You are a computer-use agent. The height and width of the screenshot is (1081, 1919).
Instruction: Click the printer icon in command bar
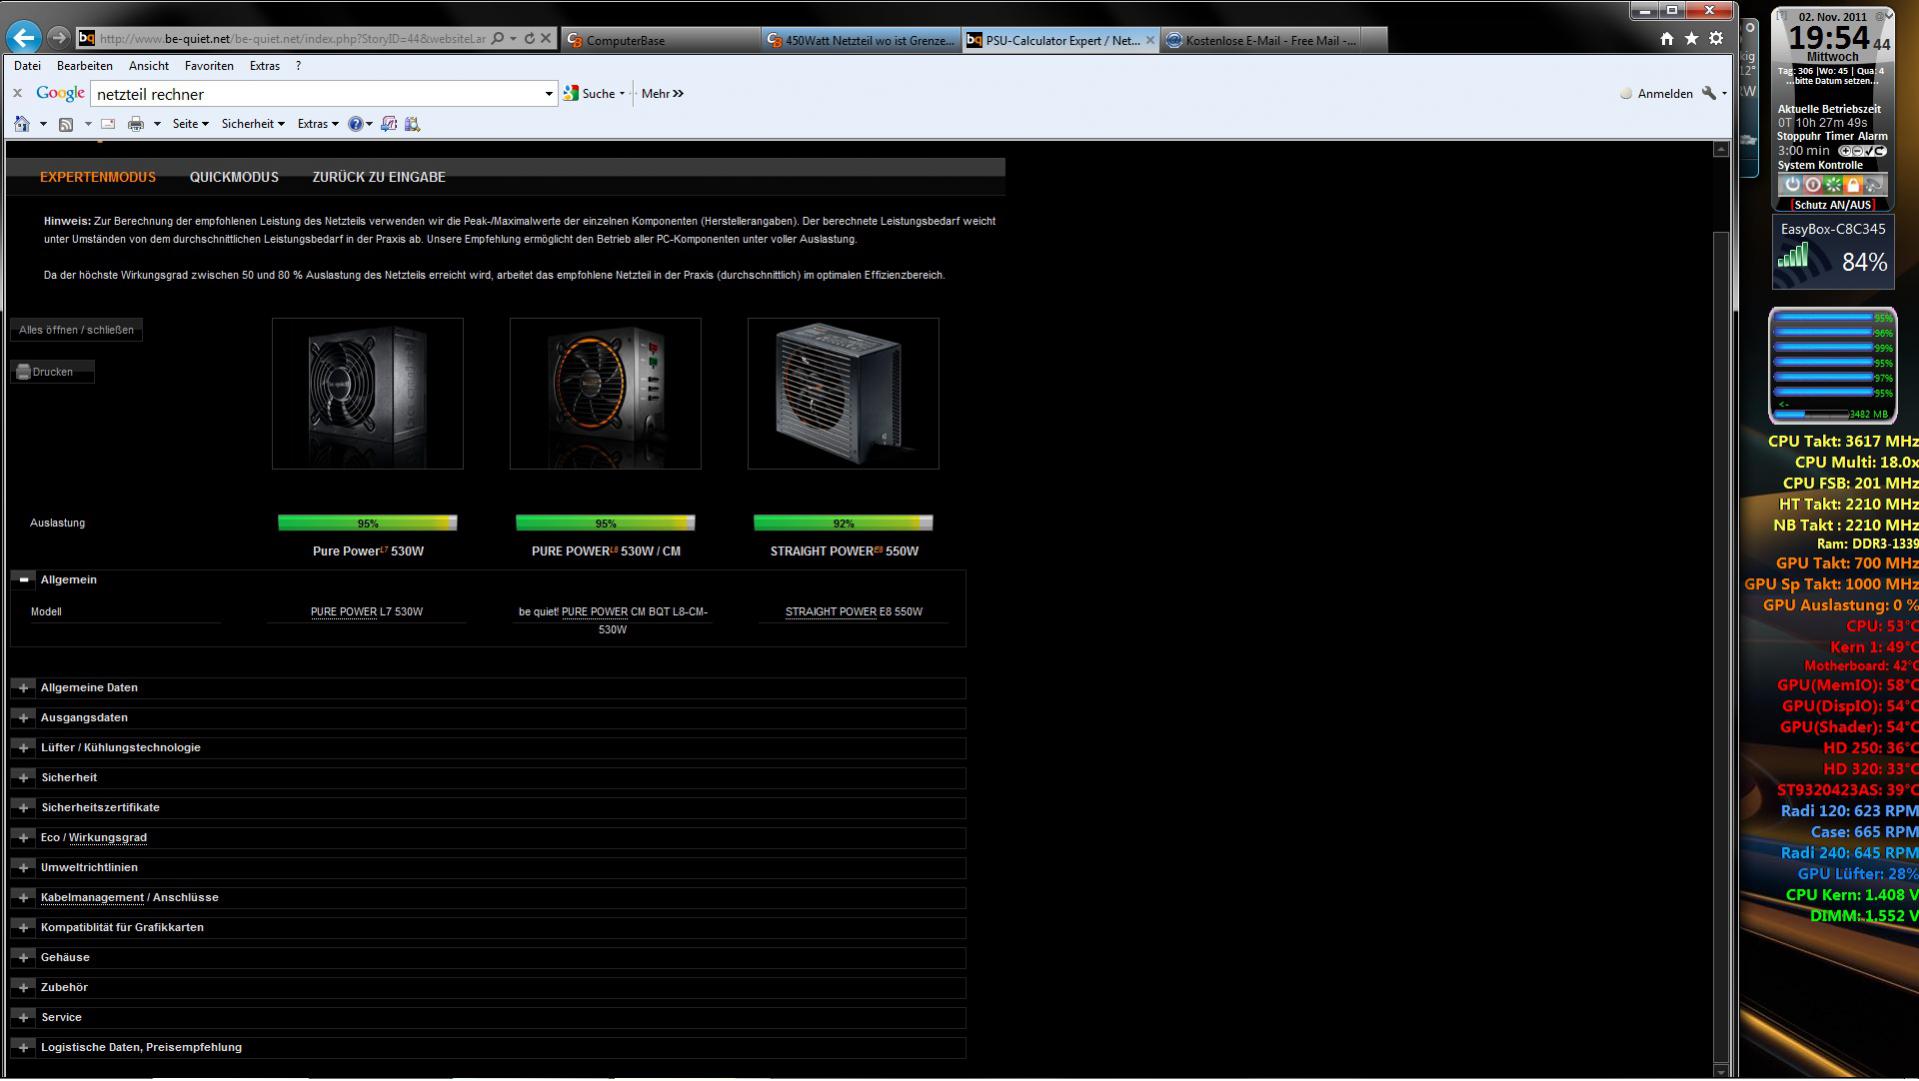[136, 124]
